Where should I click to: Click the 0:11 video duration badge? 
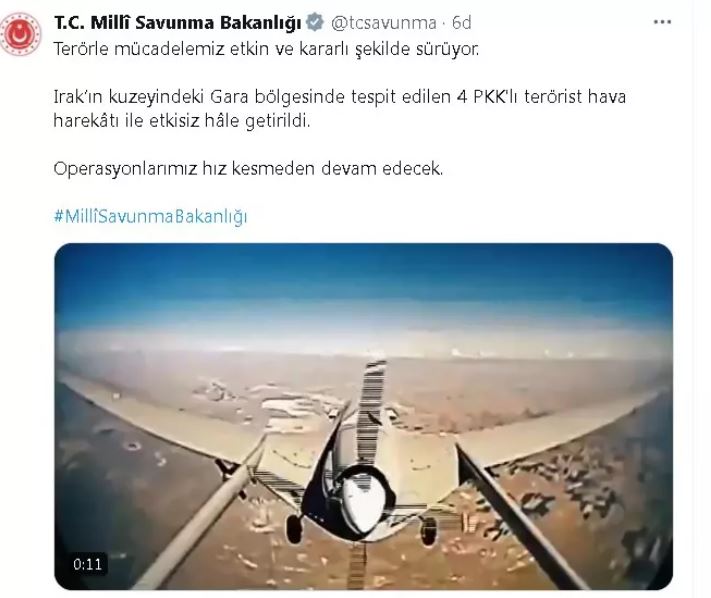tap(88, 564)
